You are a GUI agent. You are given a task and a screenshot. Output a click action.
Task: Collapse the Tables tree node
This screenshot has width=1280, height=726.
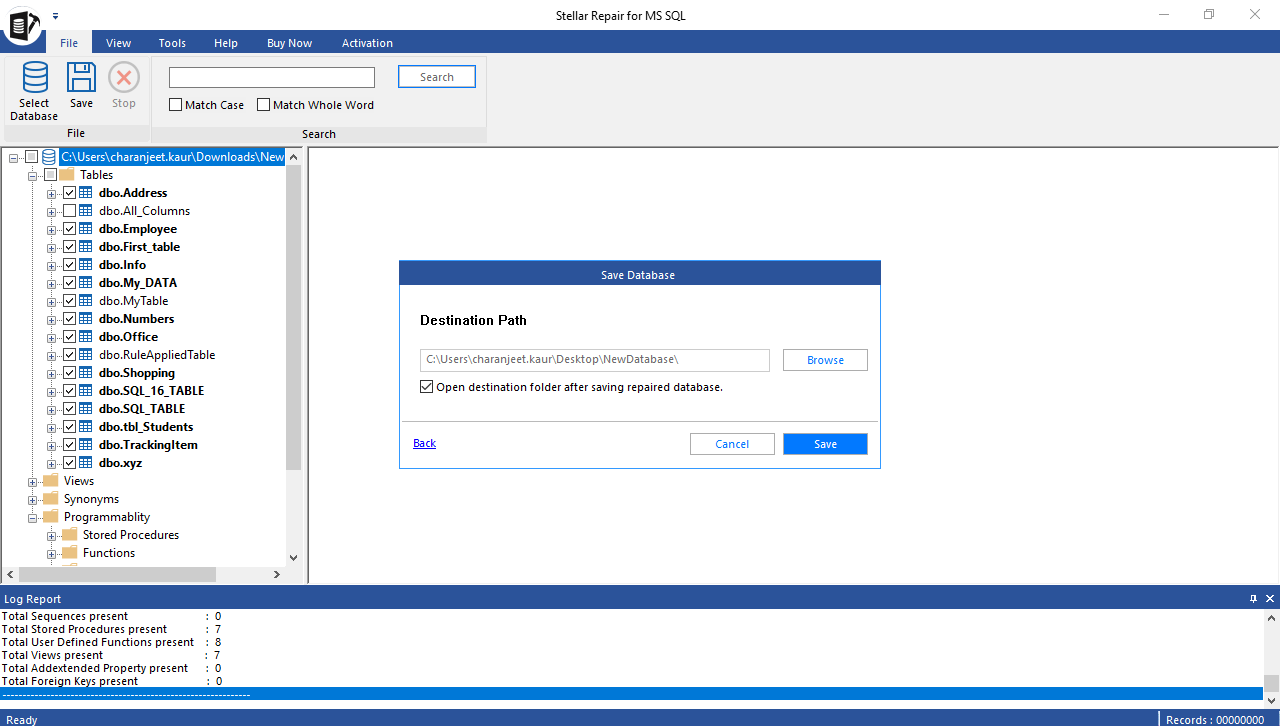(x=33, y=175)
